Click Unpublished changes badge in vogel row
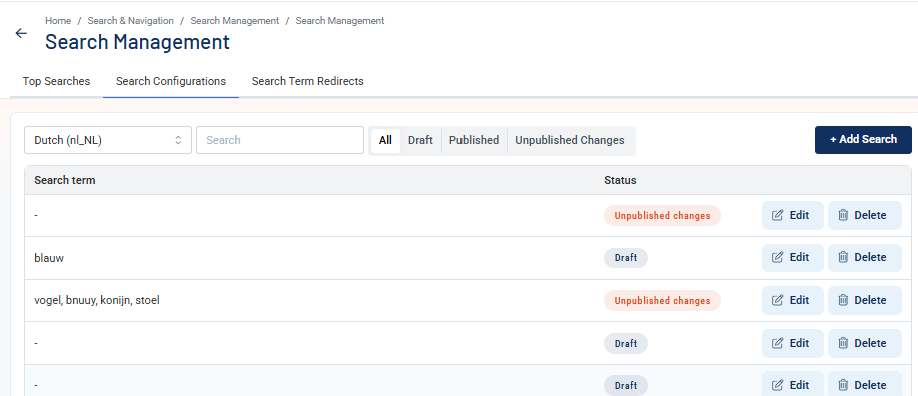This screenshot has width=918, height=396. [x=662, y=301]
